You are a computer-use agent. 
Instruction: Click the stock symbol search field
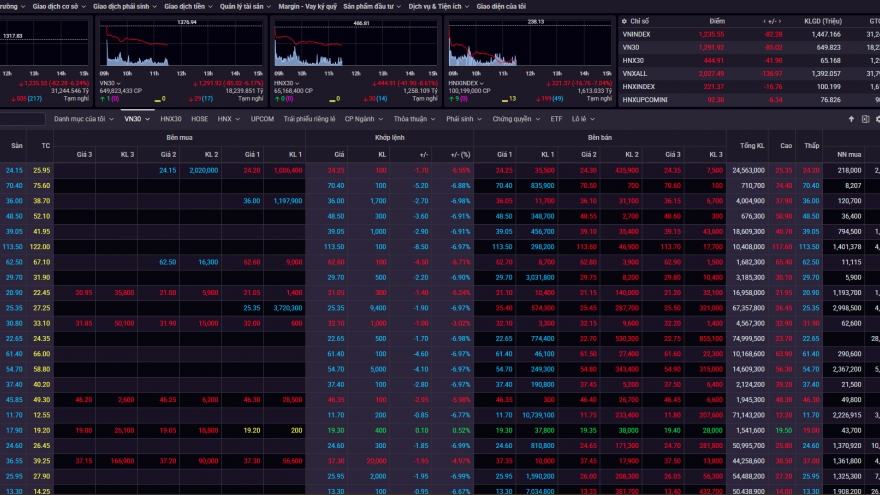click(x=22, y=119)
